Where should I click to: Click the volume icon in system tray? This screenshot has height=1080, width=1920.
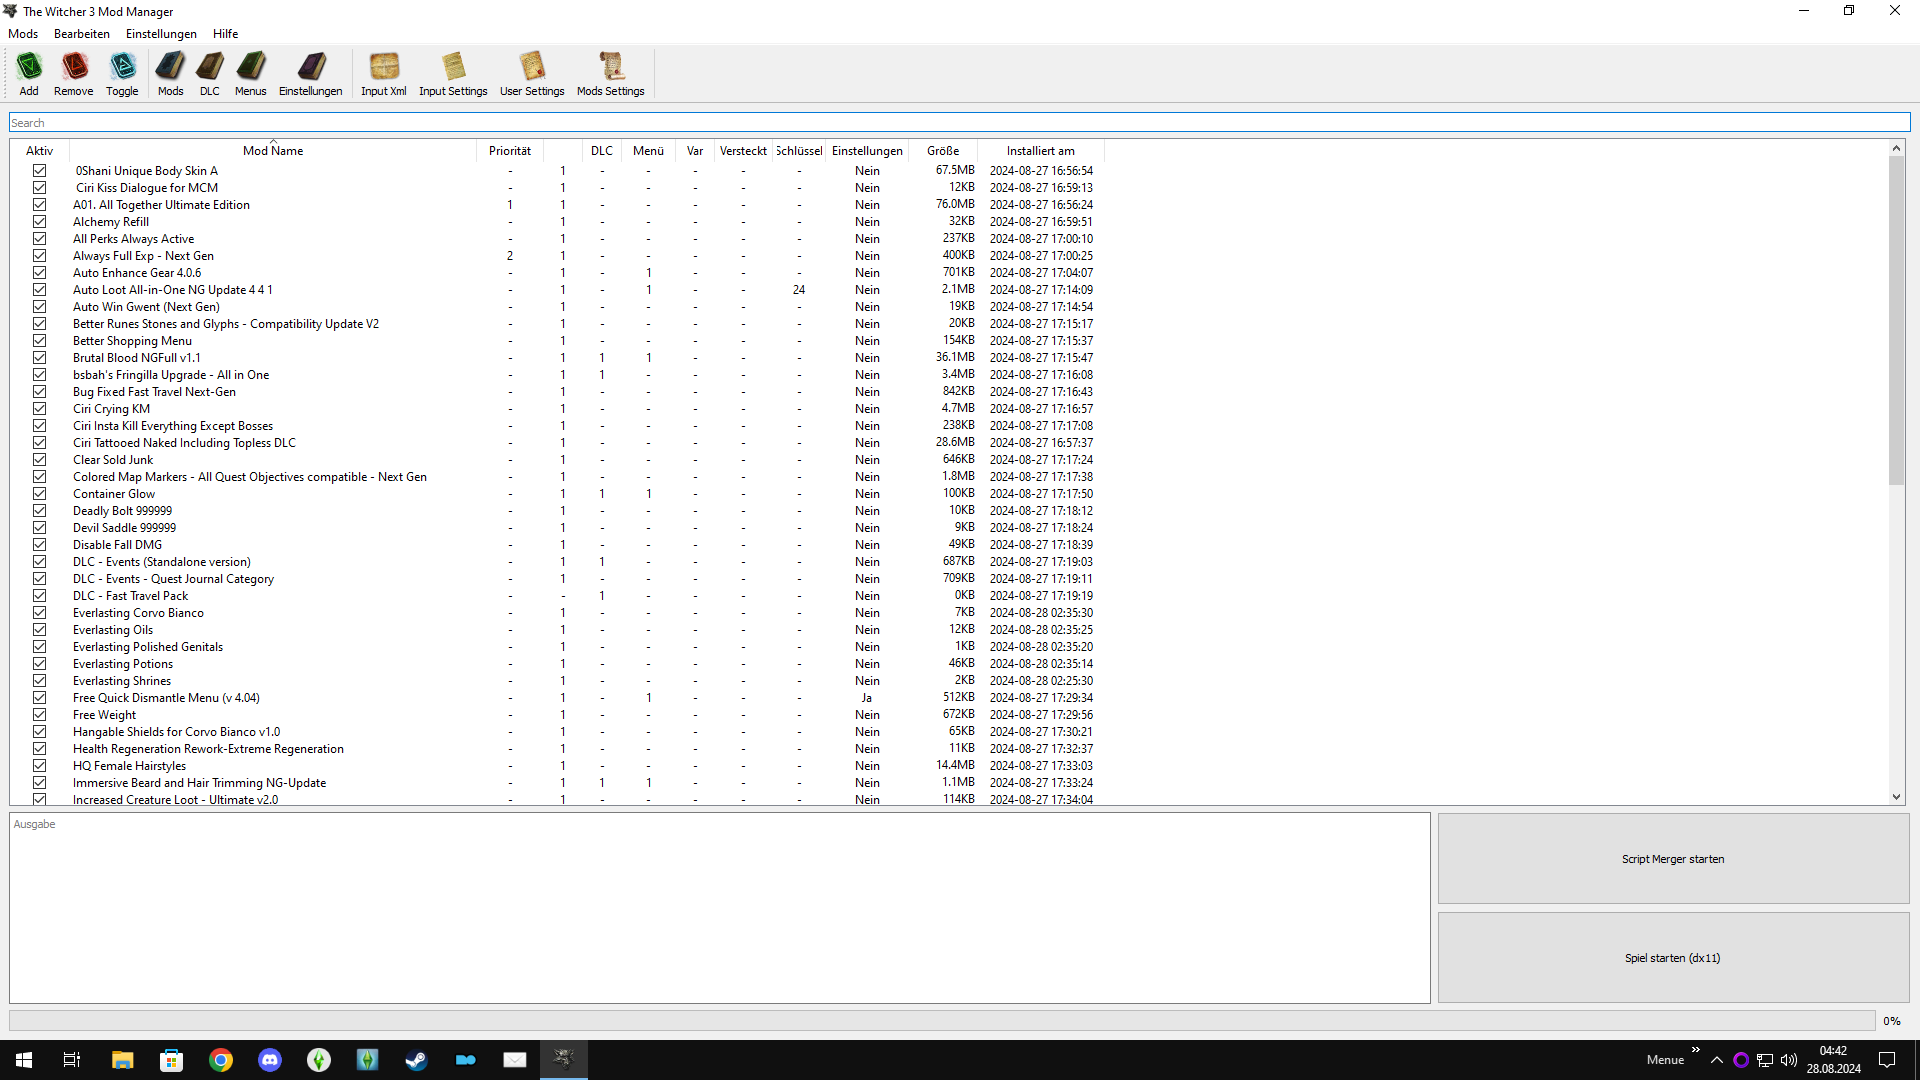1789,1060
